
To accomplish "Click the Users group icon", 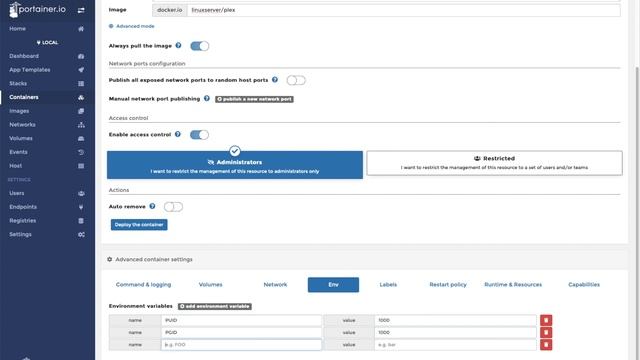I will coord(81,193).
